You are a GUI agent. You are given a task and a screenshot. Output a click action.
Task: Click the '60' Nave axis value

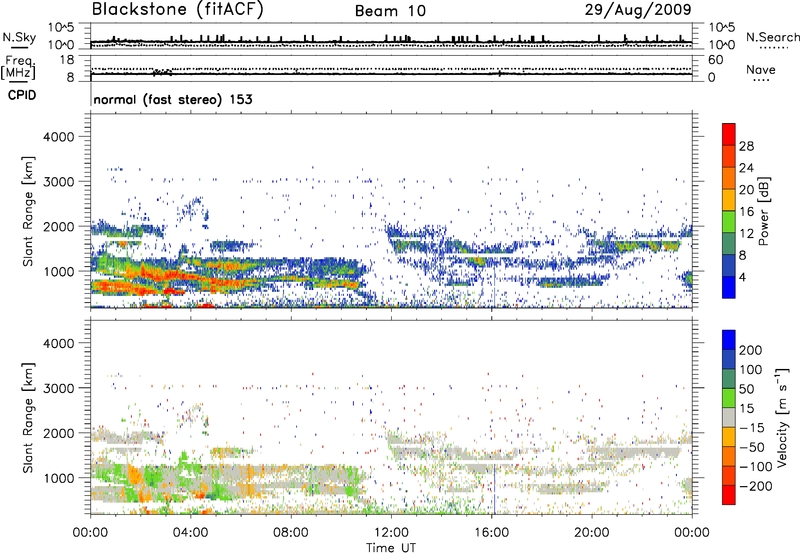click(x=715, y=60)
